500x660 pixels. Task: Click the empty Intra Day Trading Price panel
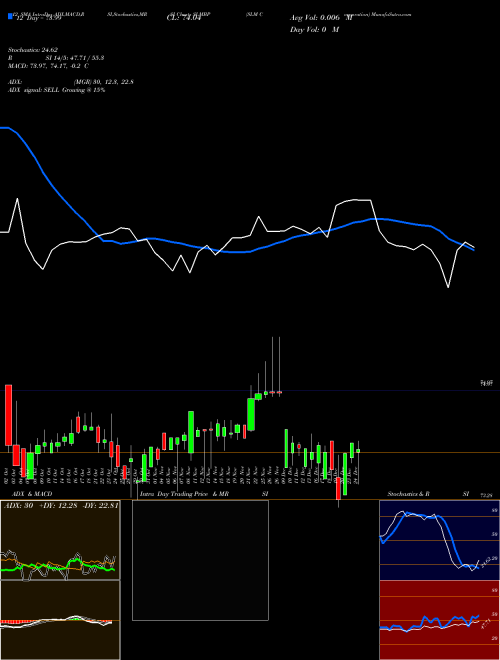click(200, 560)
